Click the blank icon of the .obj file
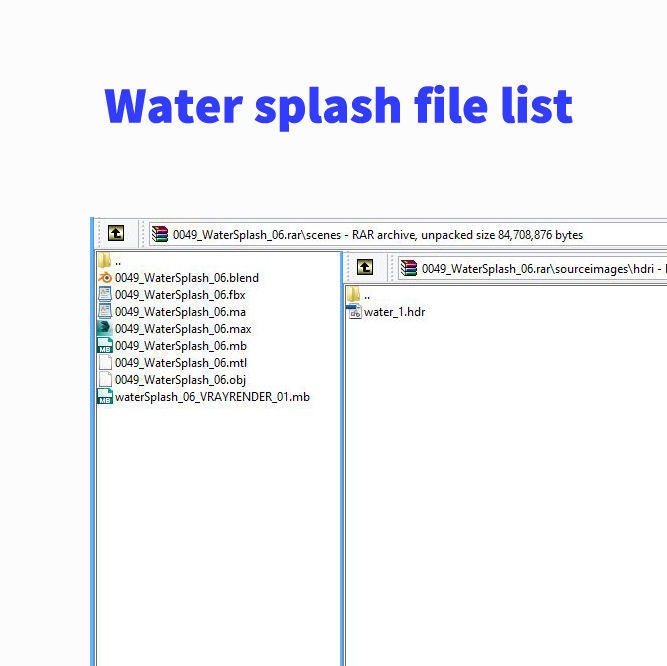 point(105,379)
